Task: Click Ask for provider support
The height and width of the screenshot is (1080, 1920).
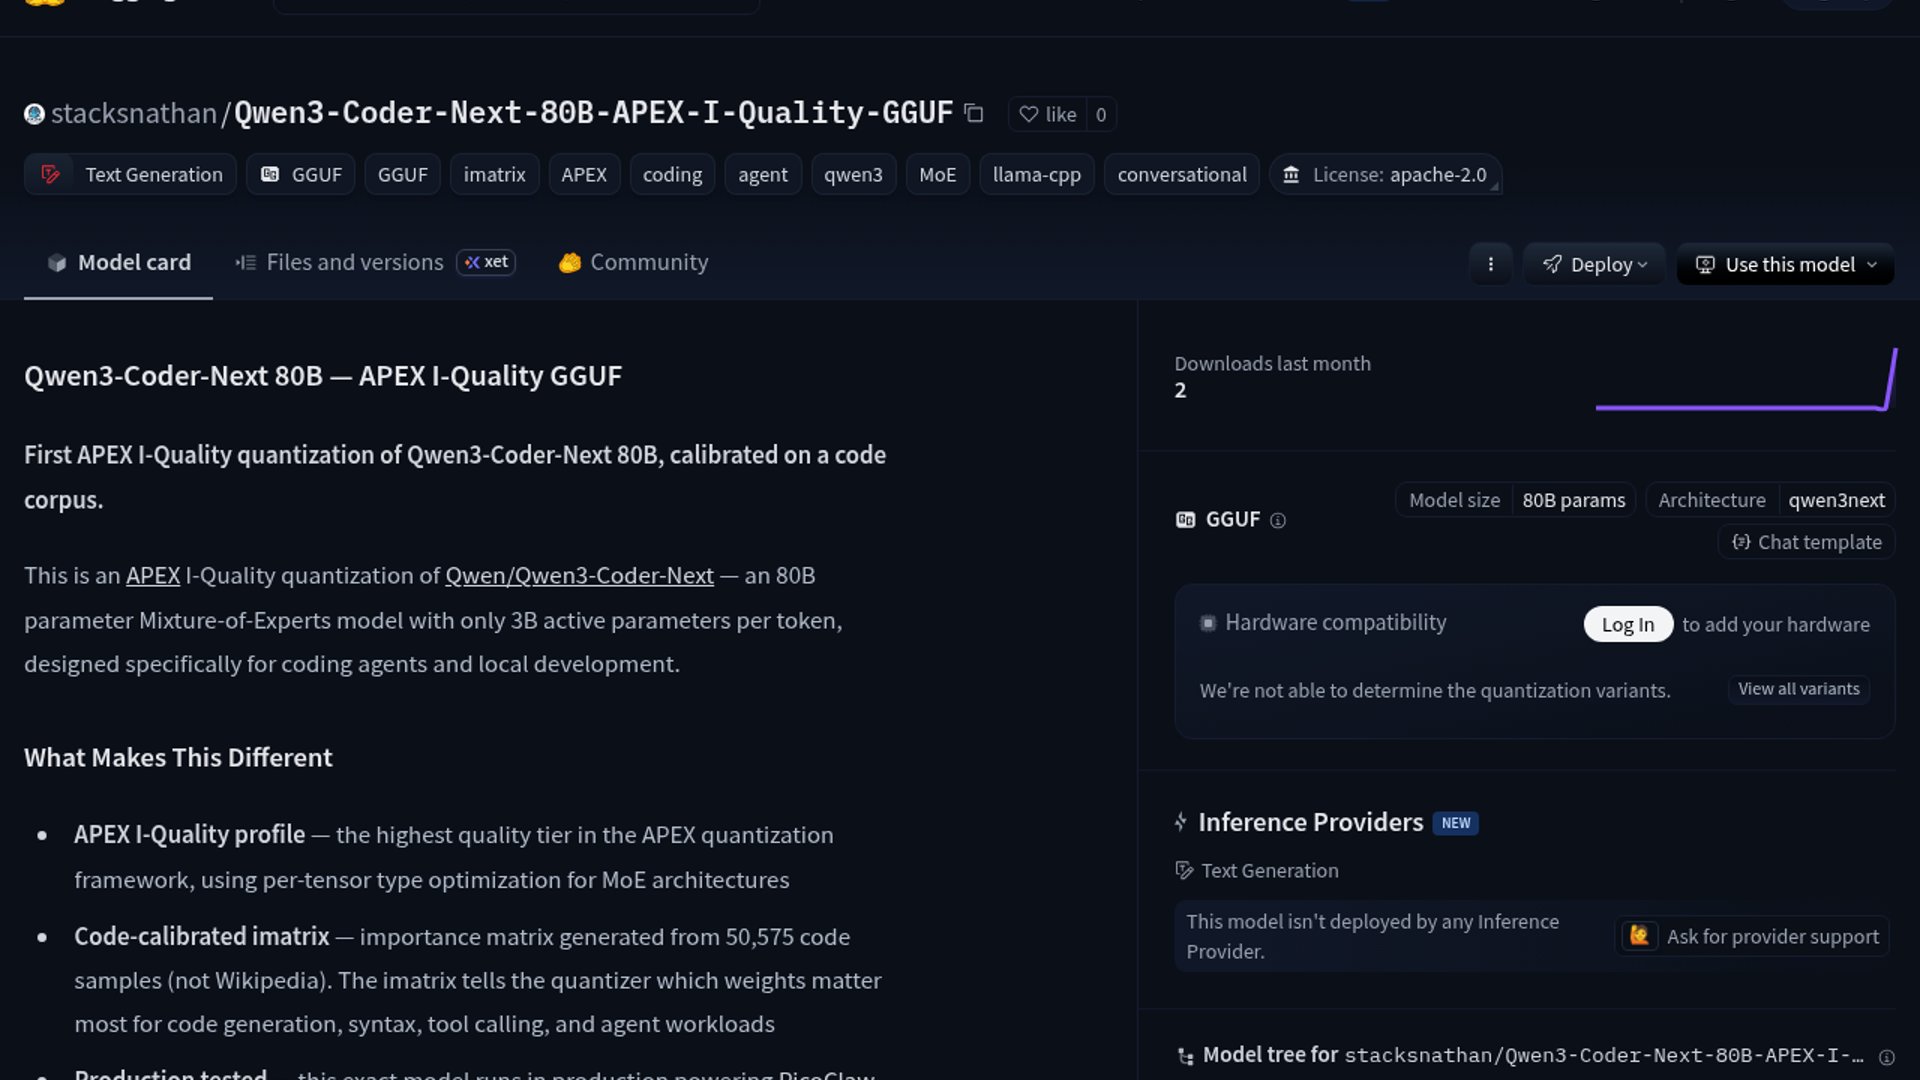Action: [1752, 936]
